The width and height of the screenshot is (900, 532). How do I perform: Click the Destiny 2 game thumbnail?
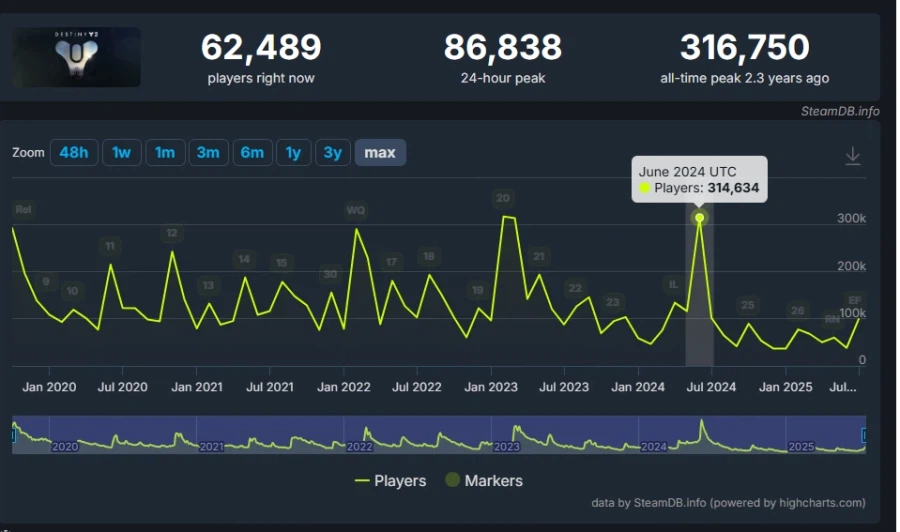[x=77, y=57]
